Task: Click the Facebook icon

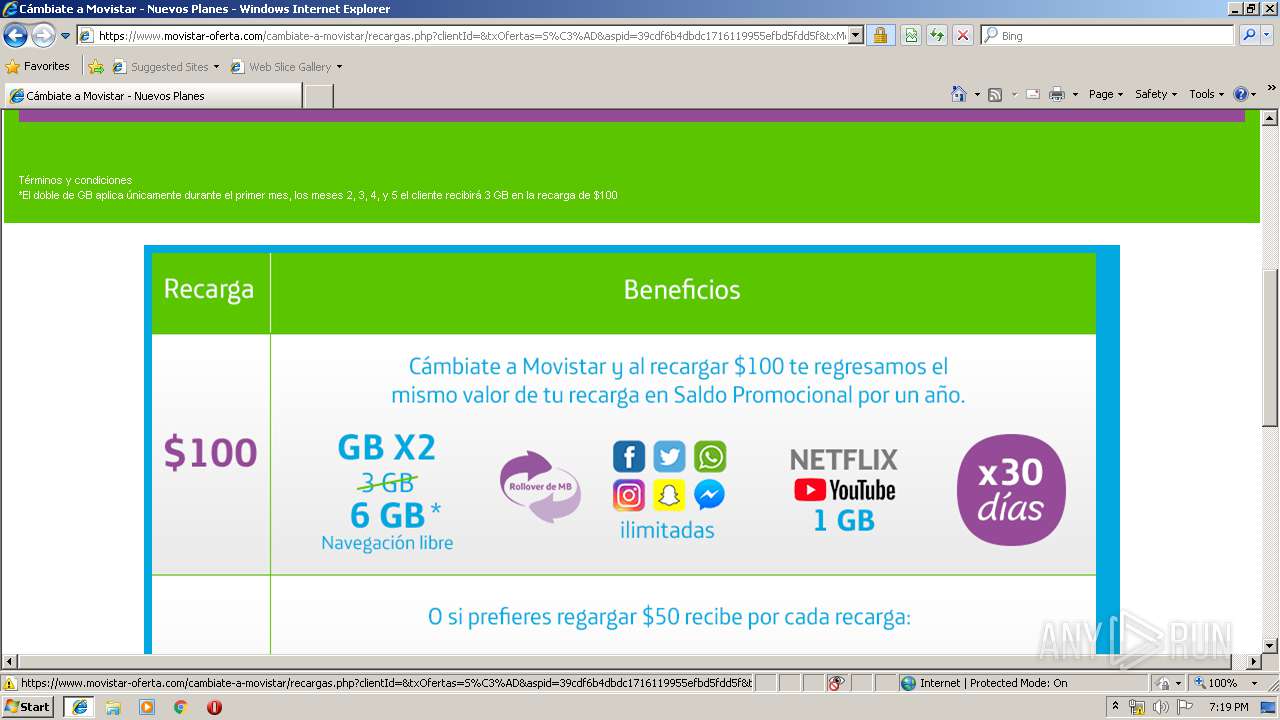Action: (629, 457)
